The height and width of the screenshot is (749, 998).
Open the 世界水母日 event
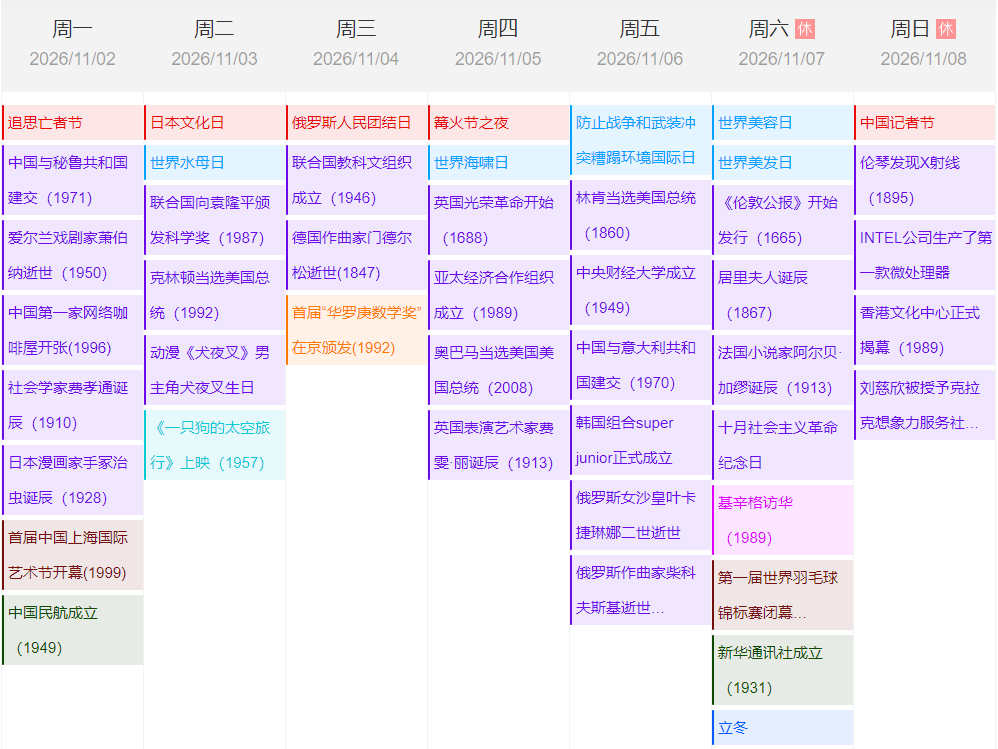click(215, 162)
